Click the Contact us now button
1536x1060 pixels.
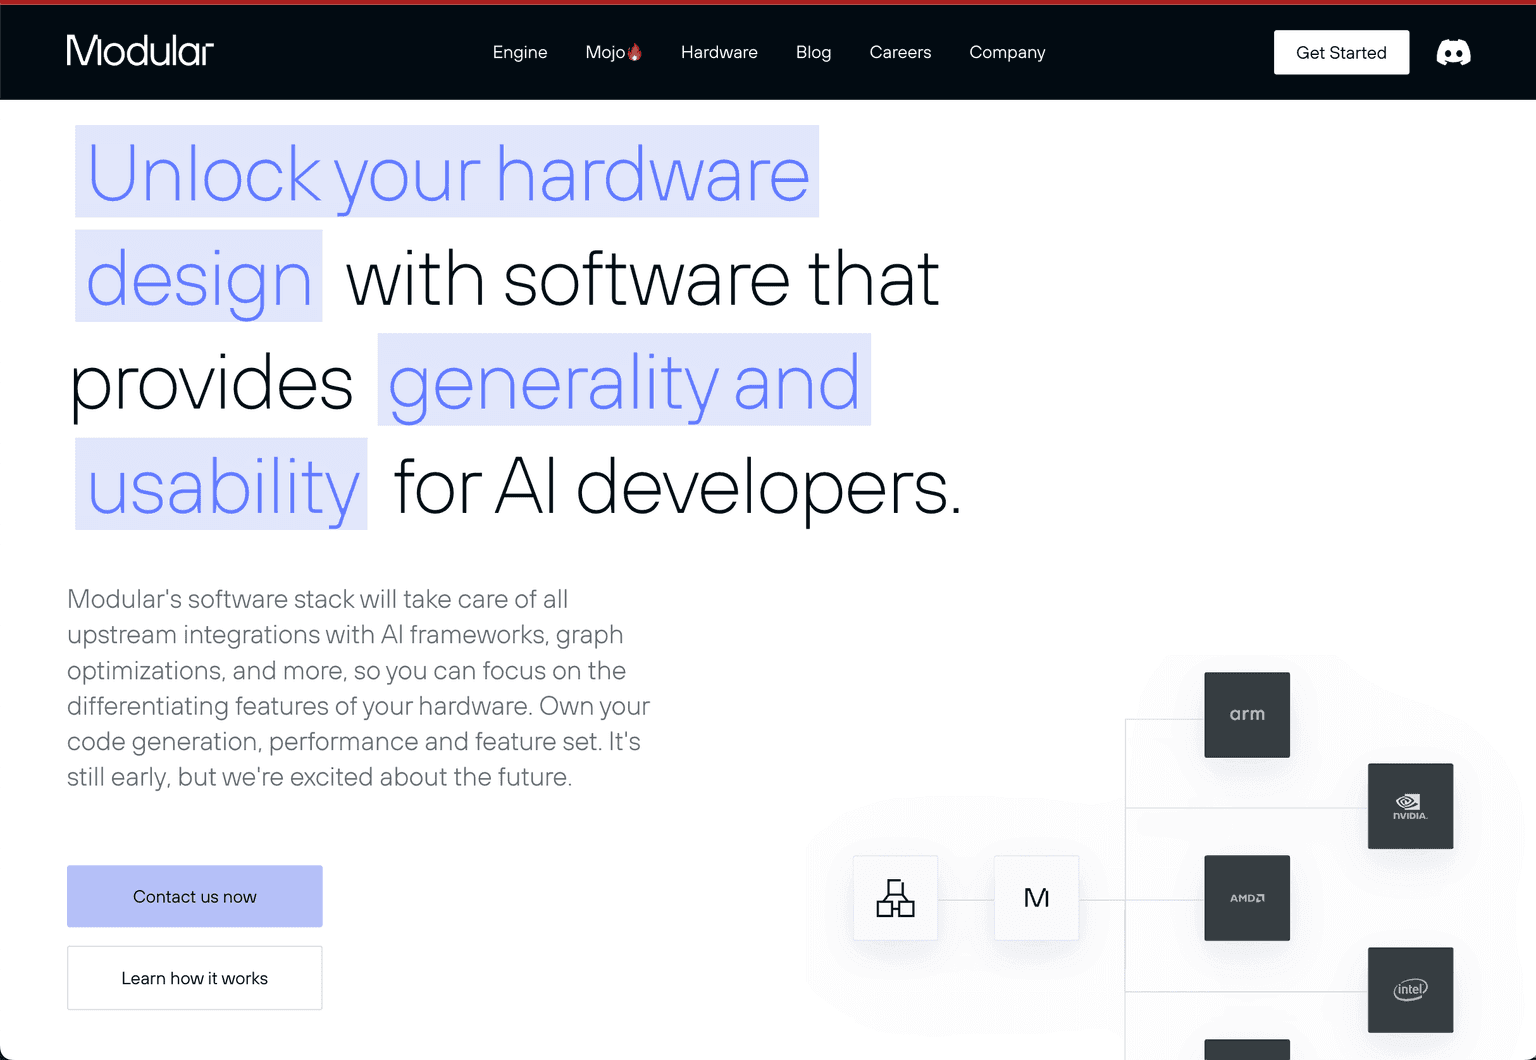195,896
